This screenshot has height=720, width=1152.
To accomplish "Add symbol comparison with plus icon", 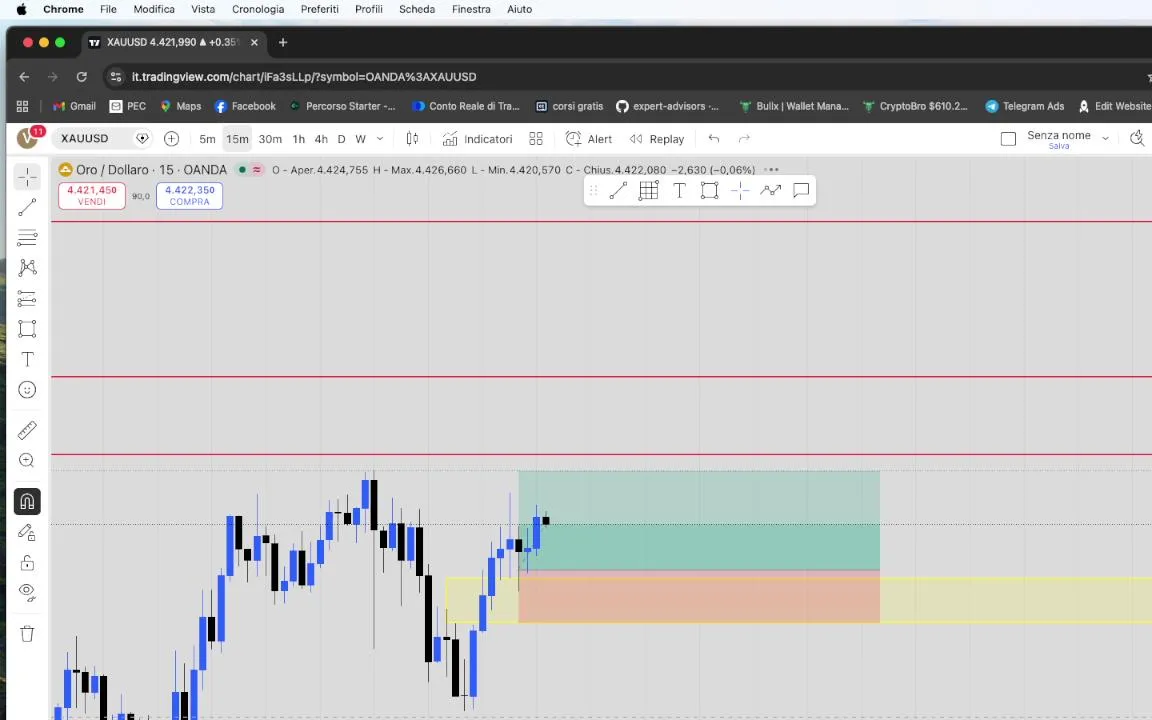I will pyautogui.click(x=171, y=138).
